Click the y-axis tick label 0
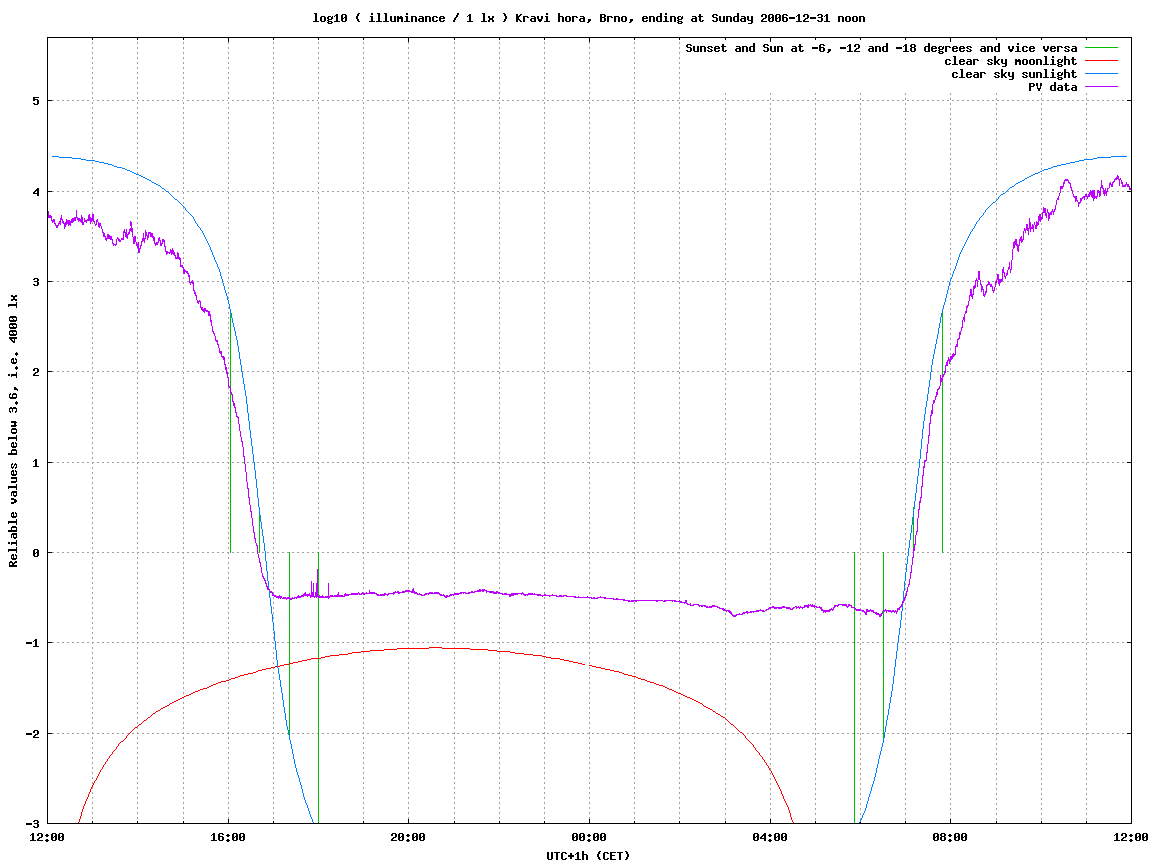Screen dimensions: 1151x863 click(35, 553)
